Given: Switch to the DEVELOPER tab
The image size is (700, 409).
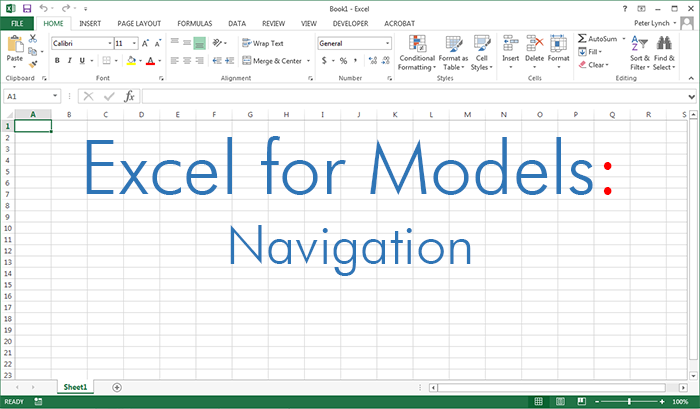Looking at the screenshot, I should point(350,23).
